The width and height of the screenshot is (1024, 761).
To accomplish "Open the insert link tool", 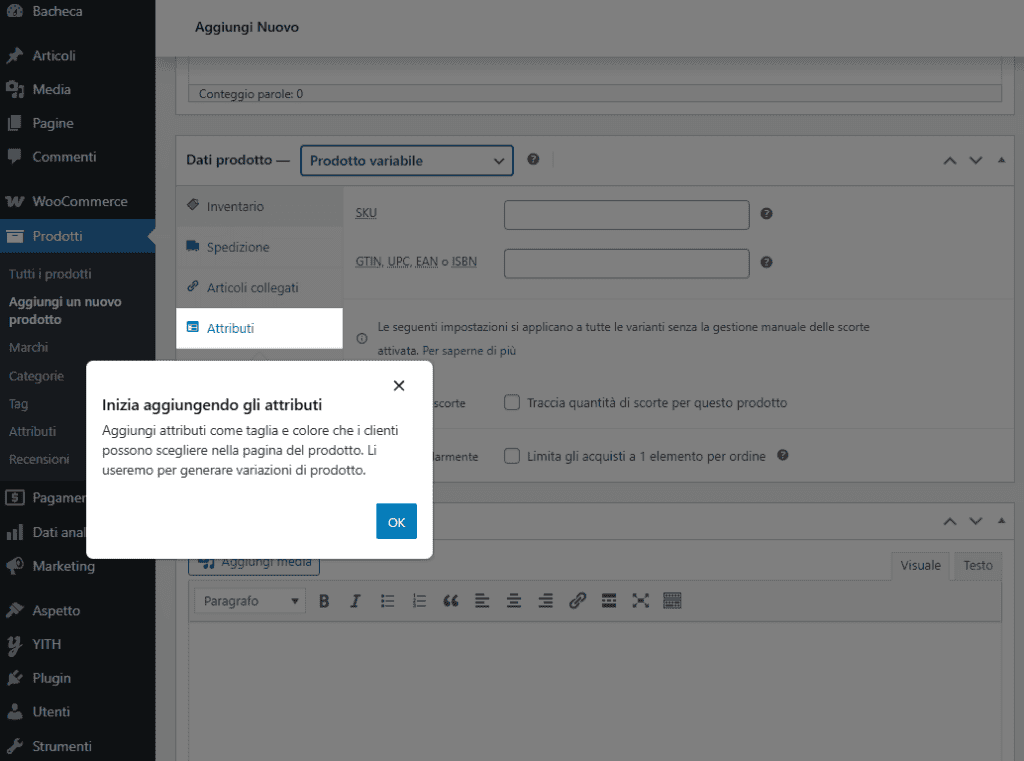I will [577, 600].
